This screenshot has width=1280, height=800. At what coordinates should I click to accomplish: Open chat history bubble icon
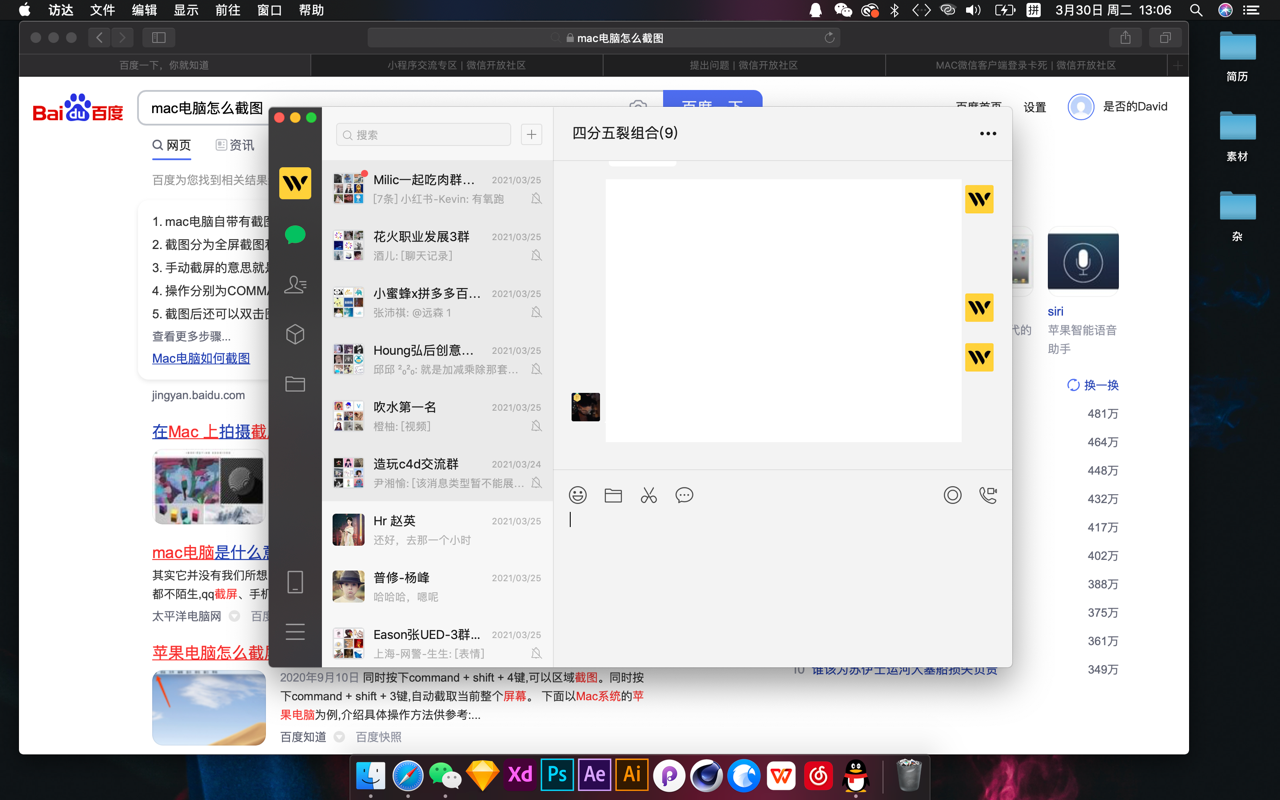pos(684,495)
